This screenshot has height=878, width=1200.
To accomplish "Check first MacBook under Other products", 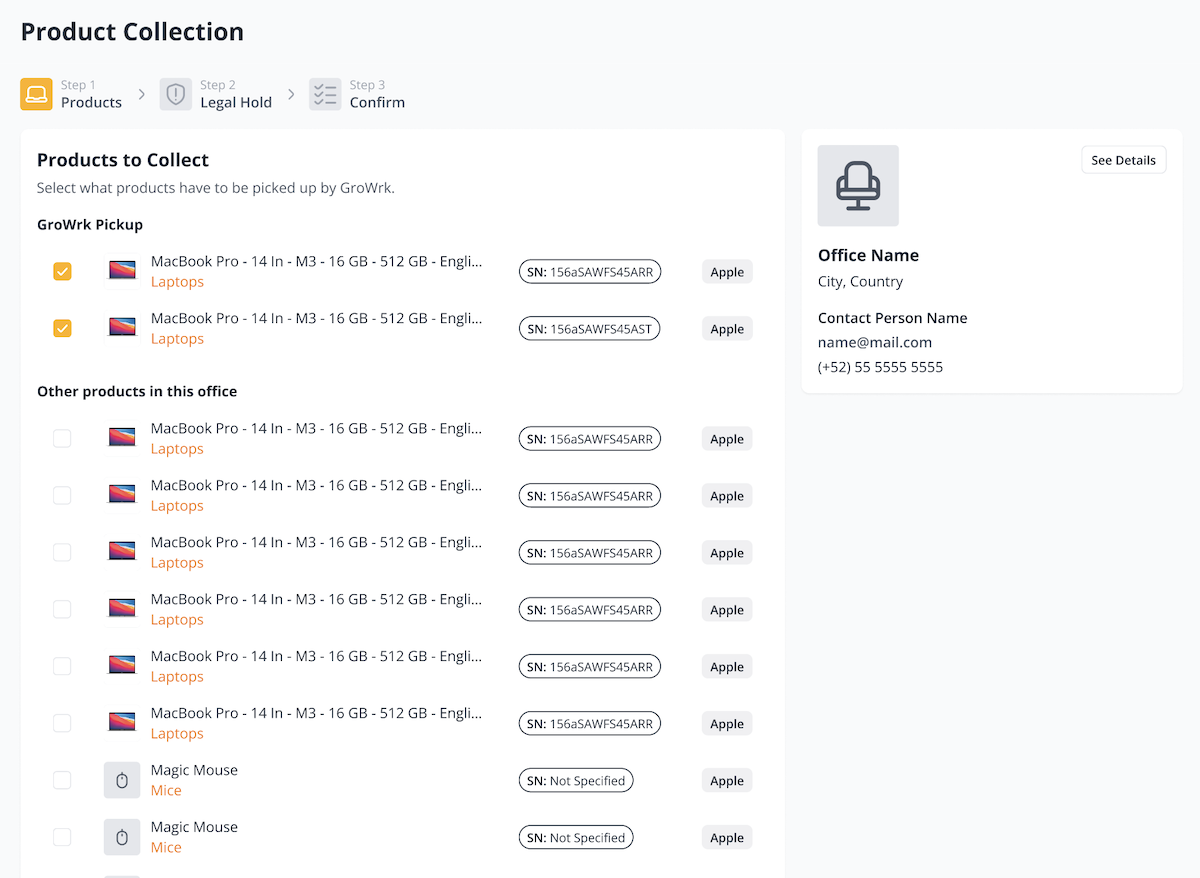I will pos(62,438).
